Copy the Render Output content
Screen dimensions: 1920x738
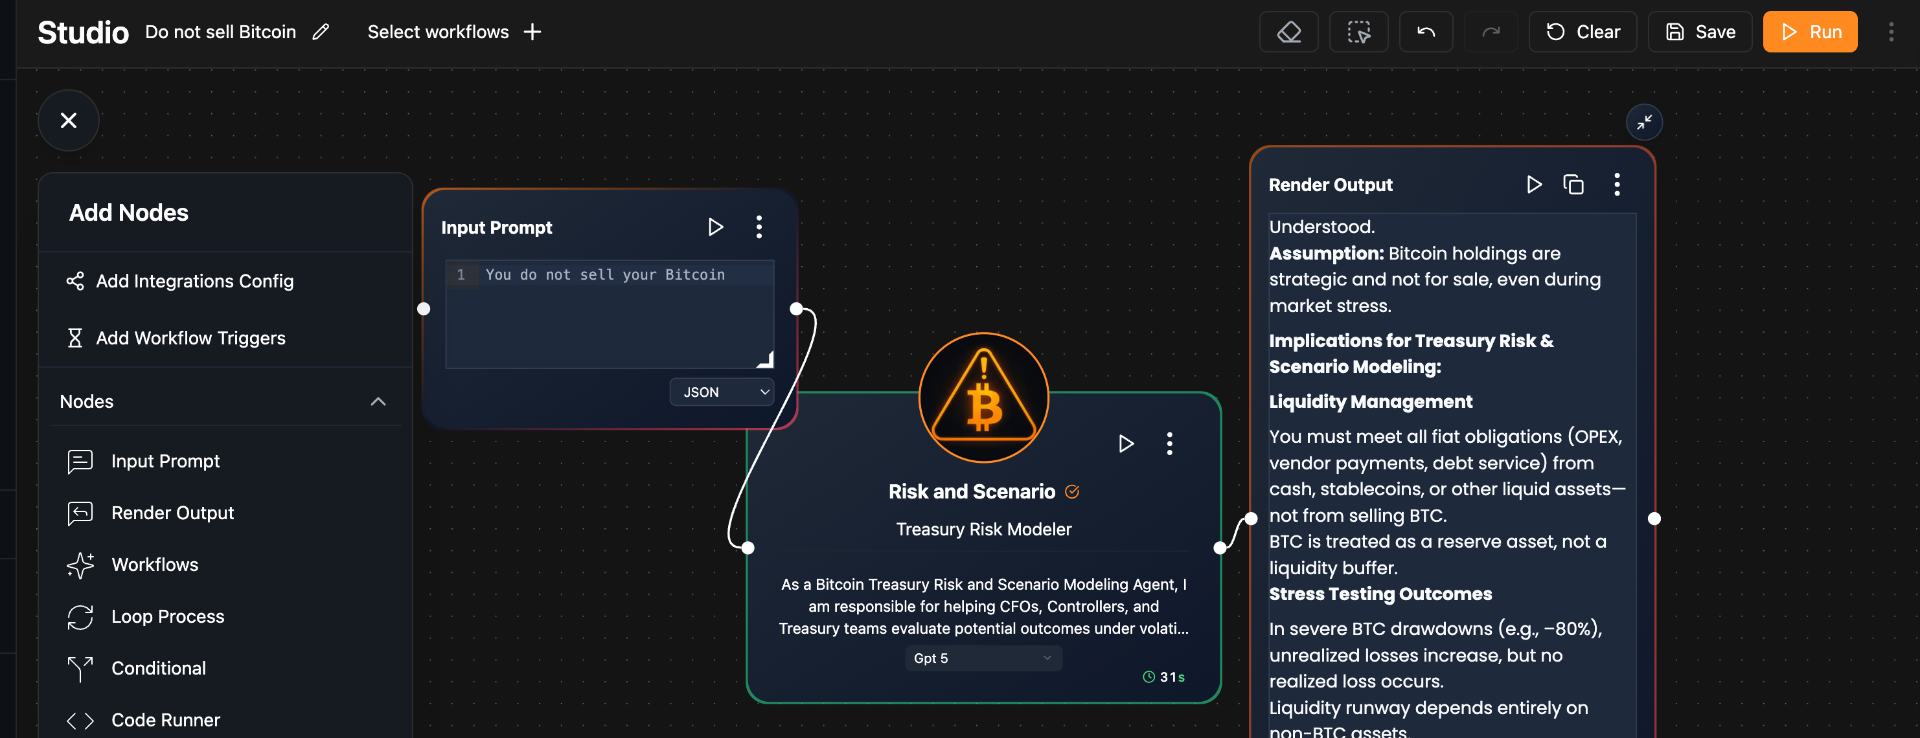(1574, 184)
